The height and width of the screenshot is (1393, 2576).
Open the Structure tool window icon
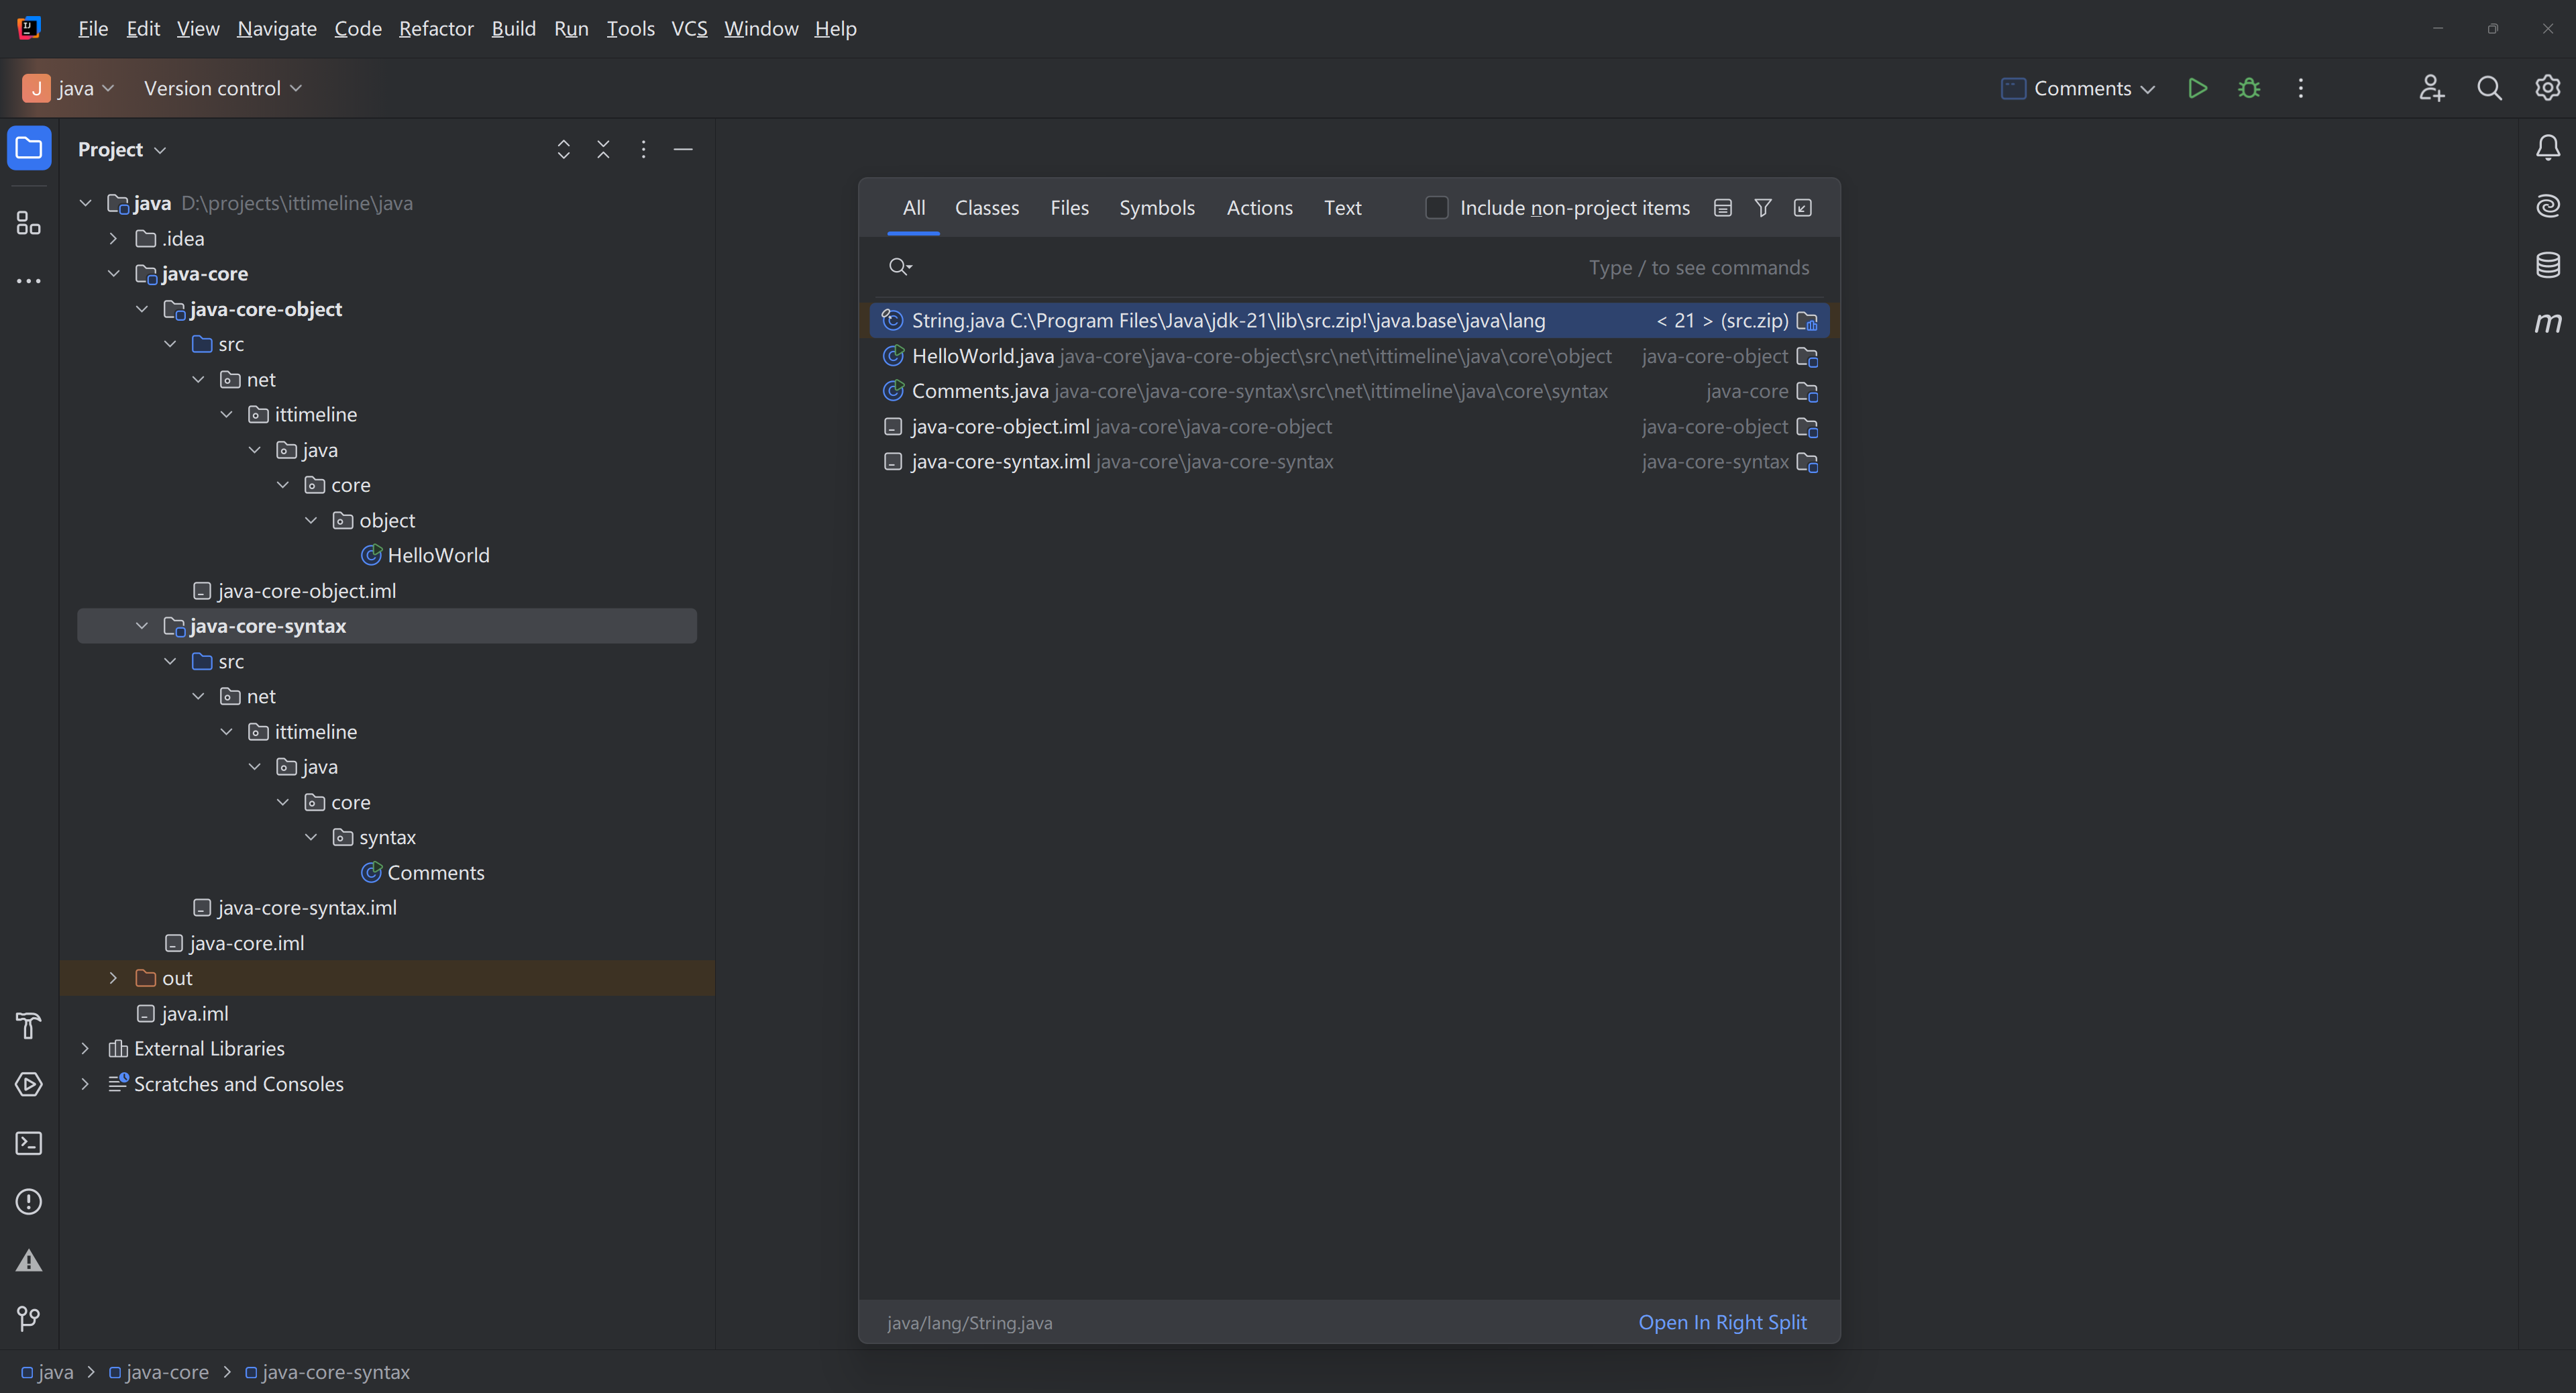tap(29, 223)
